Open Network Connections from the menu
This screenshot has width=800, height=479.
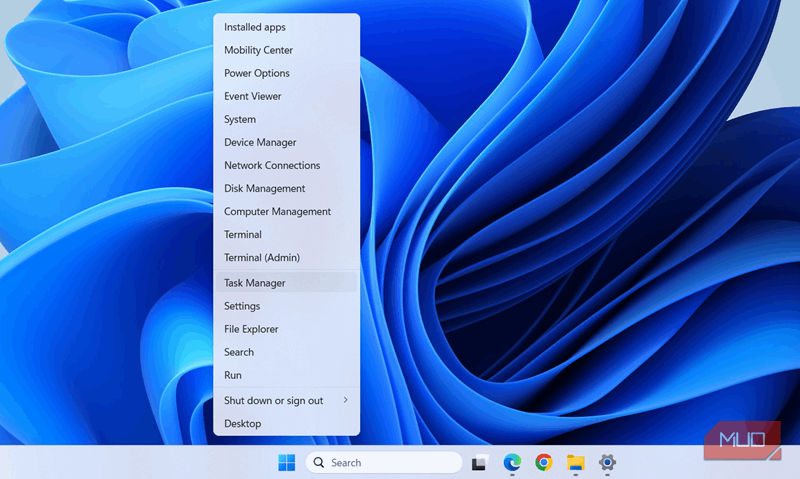(x=272, y=165)
